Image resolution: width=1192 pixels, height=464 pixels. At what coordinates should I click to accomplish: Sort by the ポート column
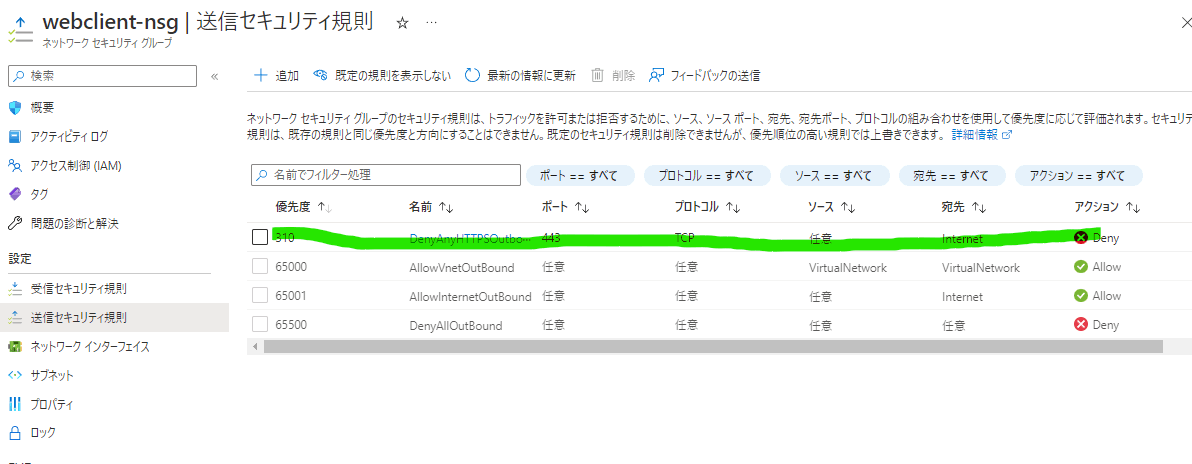tap(566, 207)
